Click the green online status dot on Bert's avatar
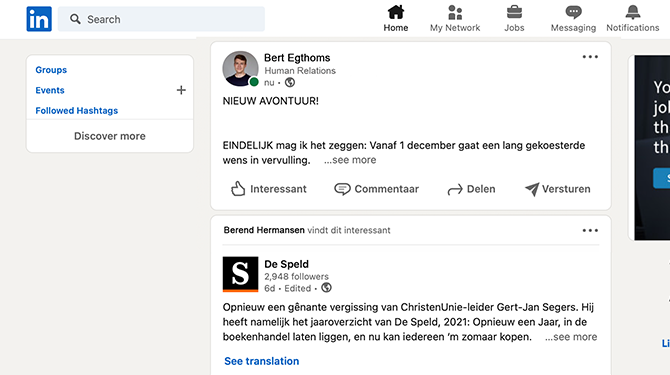Screen dimensions: 670x375 click(x=254, y=82)
